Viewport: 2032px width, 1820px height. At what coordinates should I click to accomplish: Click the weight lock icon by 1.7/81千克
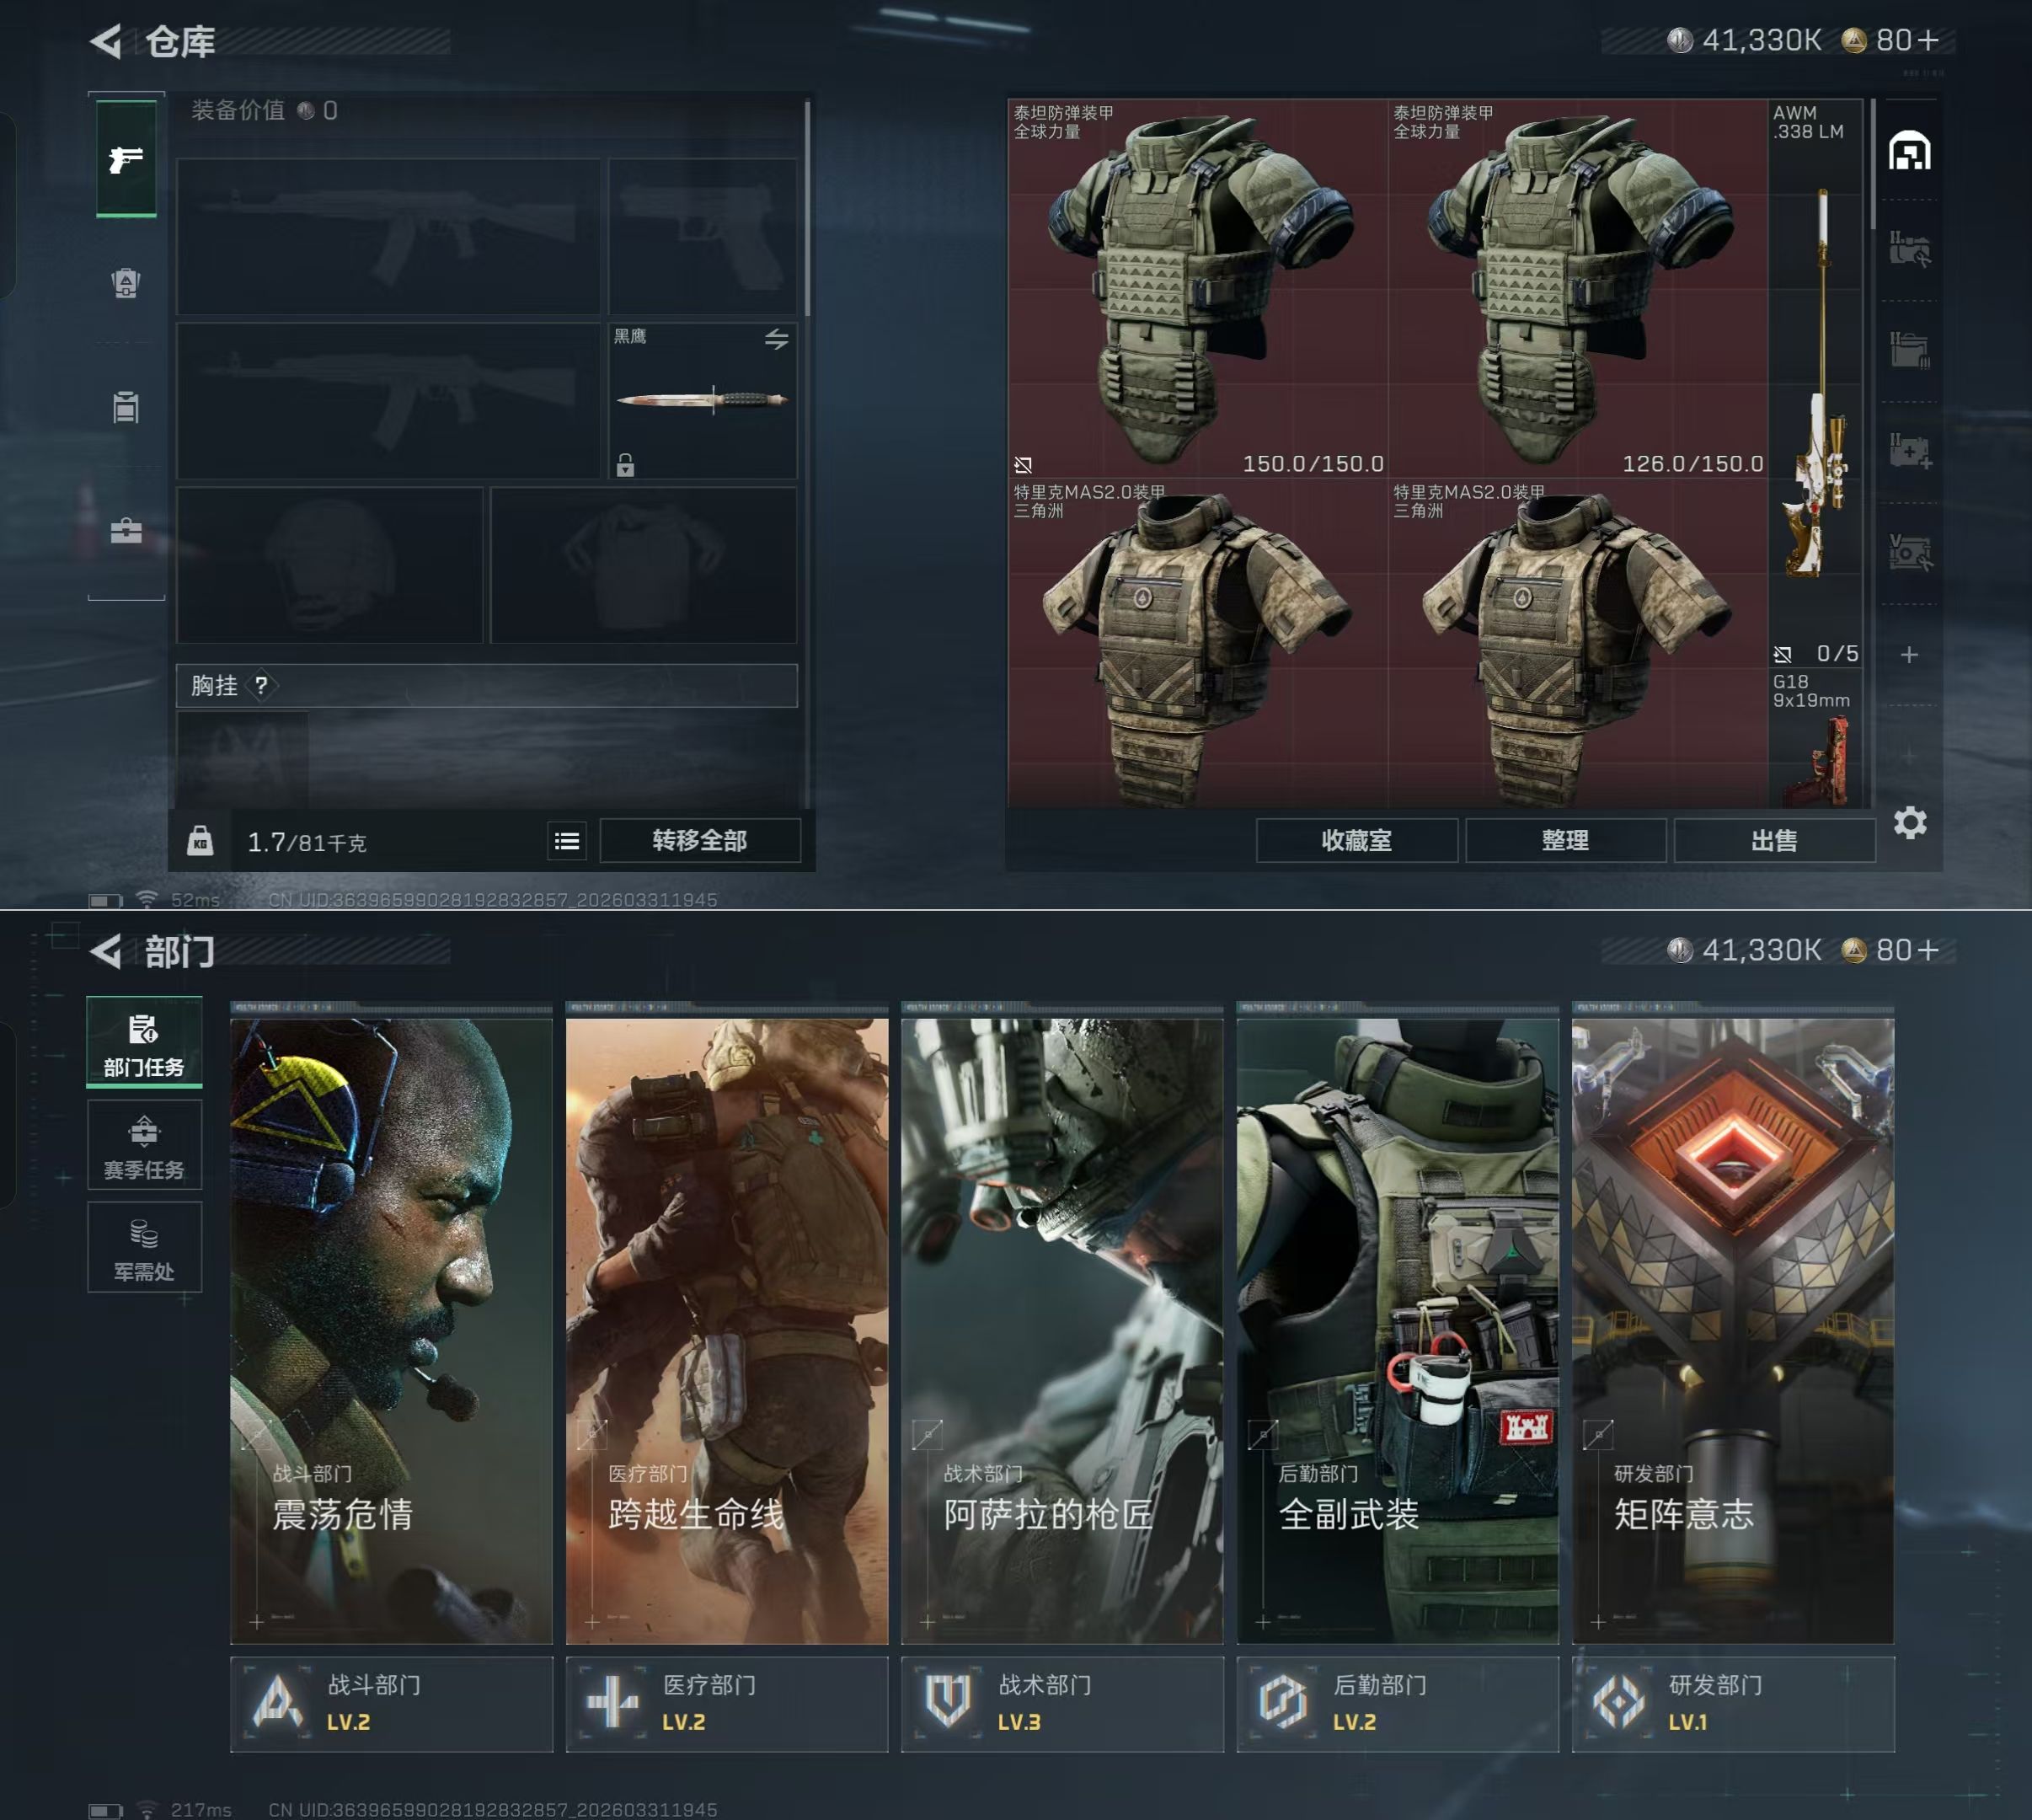(200, 841)
